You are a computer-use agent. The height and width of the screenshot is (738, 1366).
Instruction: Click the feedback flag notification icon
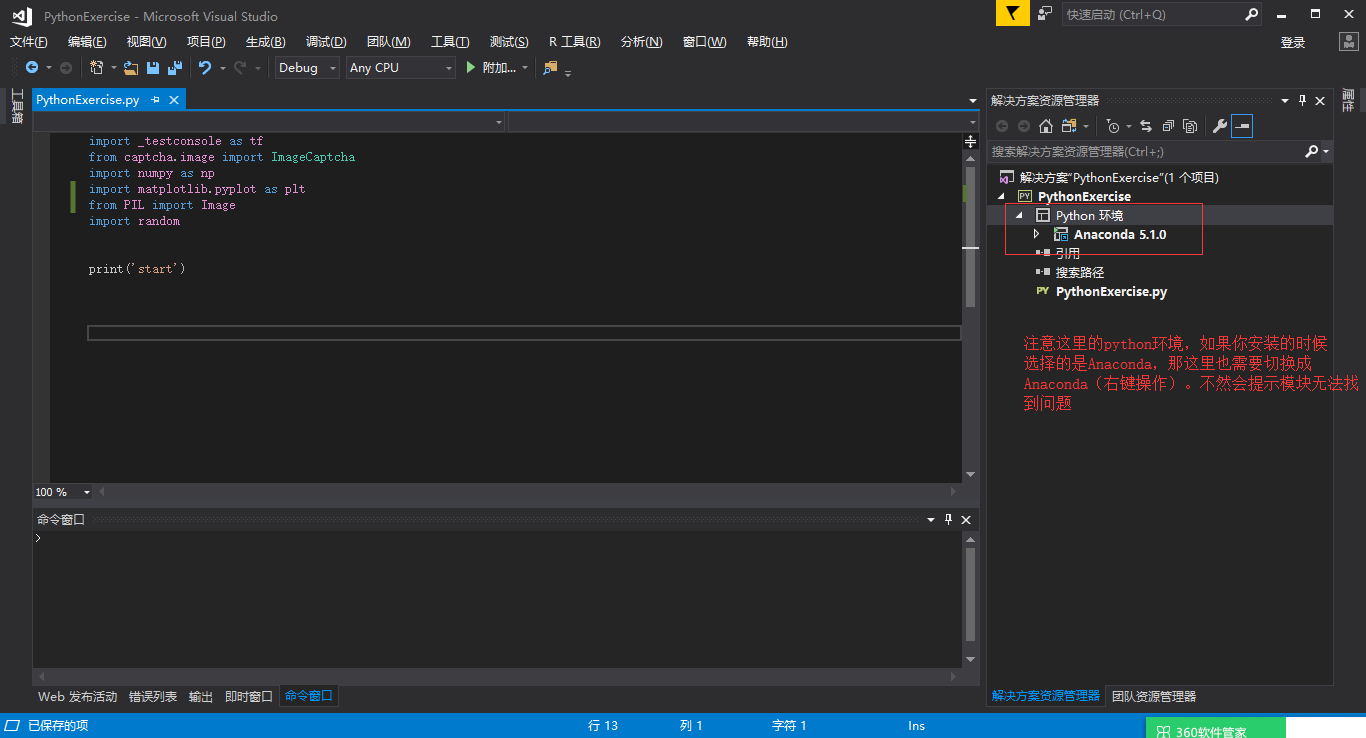point(1012,14)
